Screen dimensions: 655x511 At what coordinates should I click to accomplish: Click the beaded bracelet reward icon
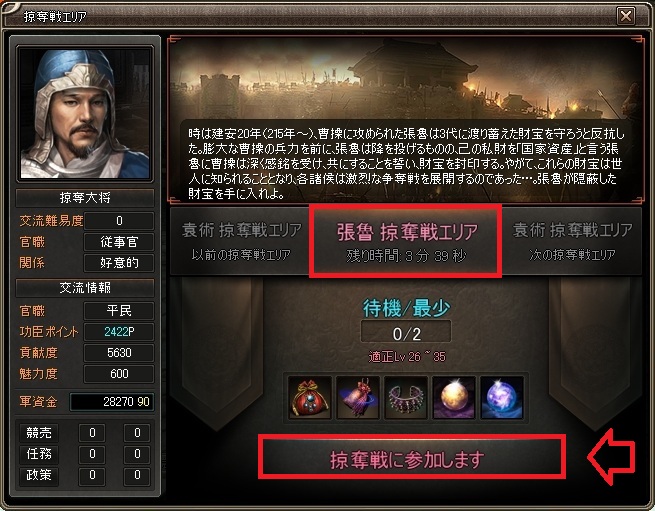(406, 397)
